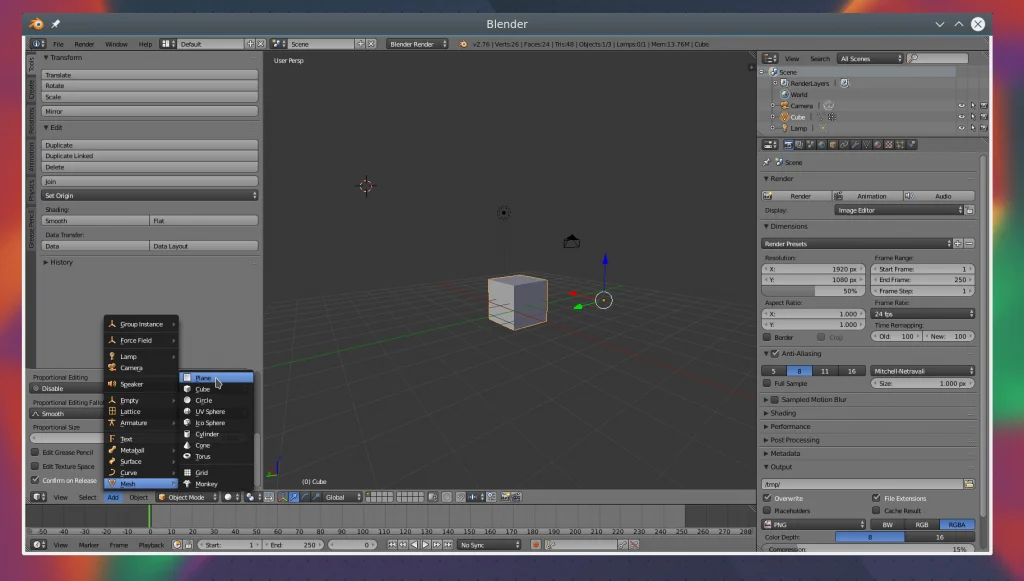The image size is (1024, 581).
Task: Select Monkey from the Mesh submenu
Action: [x=206, y=484]
